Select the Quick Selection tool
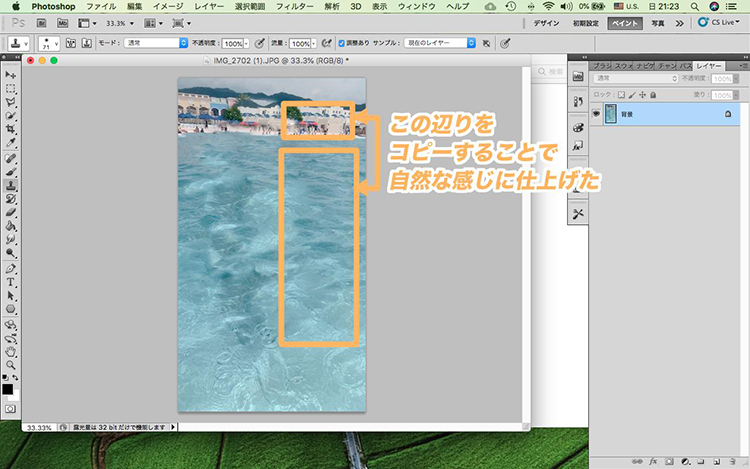The width and height of the screenshot is (750, 469). (11, 116)
